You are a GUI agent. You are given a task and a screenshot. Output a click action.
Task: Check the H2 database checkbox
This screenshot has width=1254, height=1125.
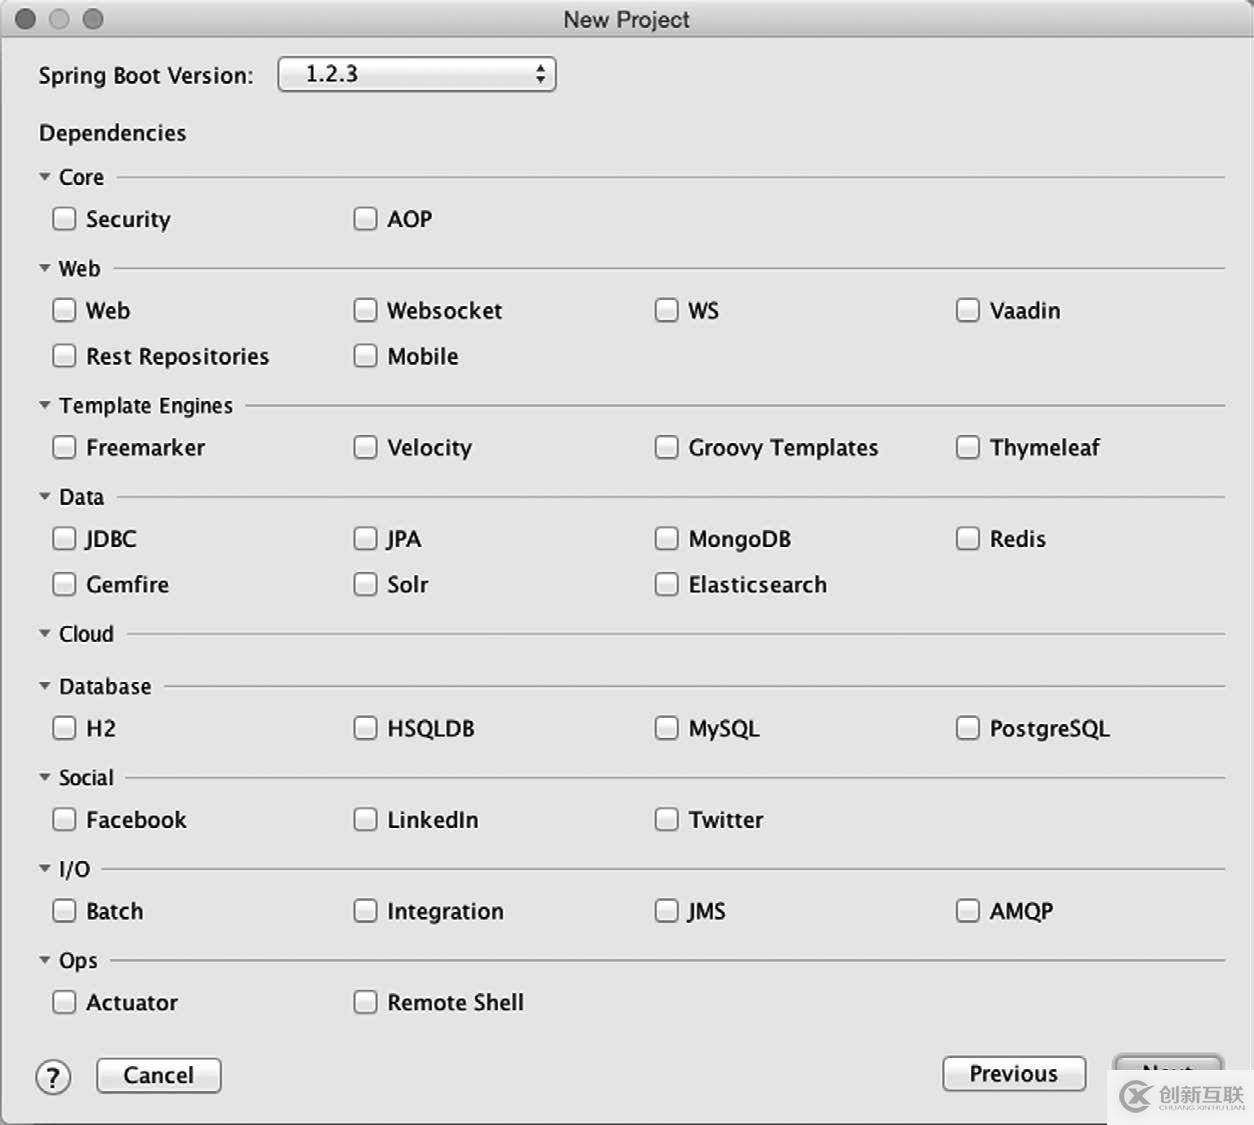pos(64,728)
